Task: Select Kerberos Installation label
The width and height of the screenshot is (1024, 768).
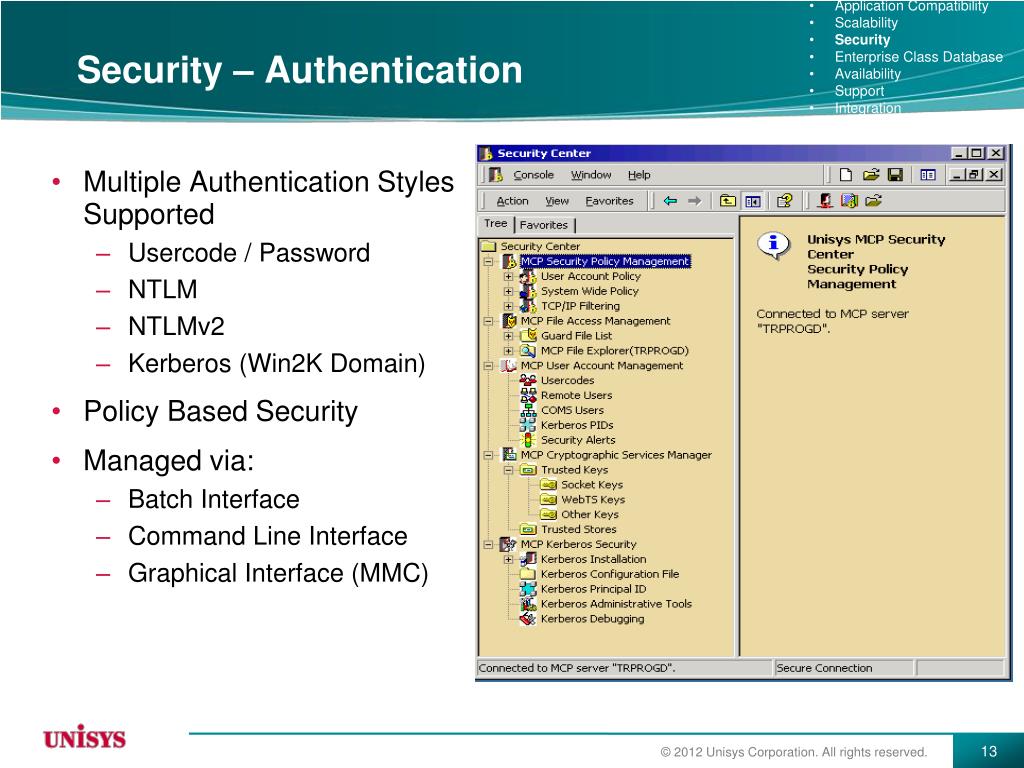Action: click(594, 559)
